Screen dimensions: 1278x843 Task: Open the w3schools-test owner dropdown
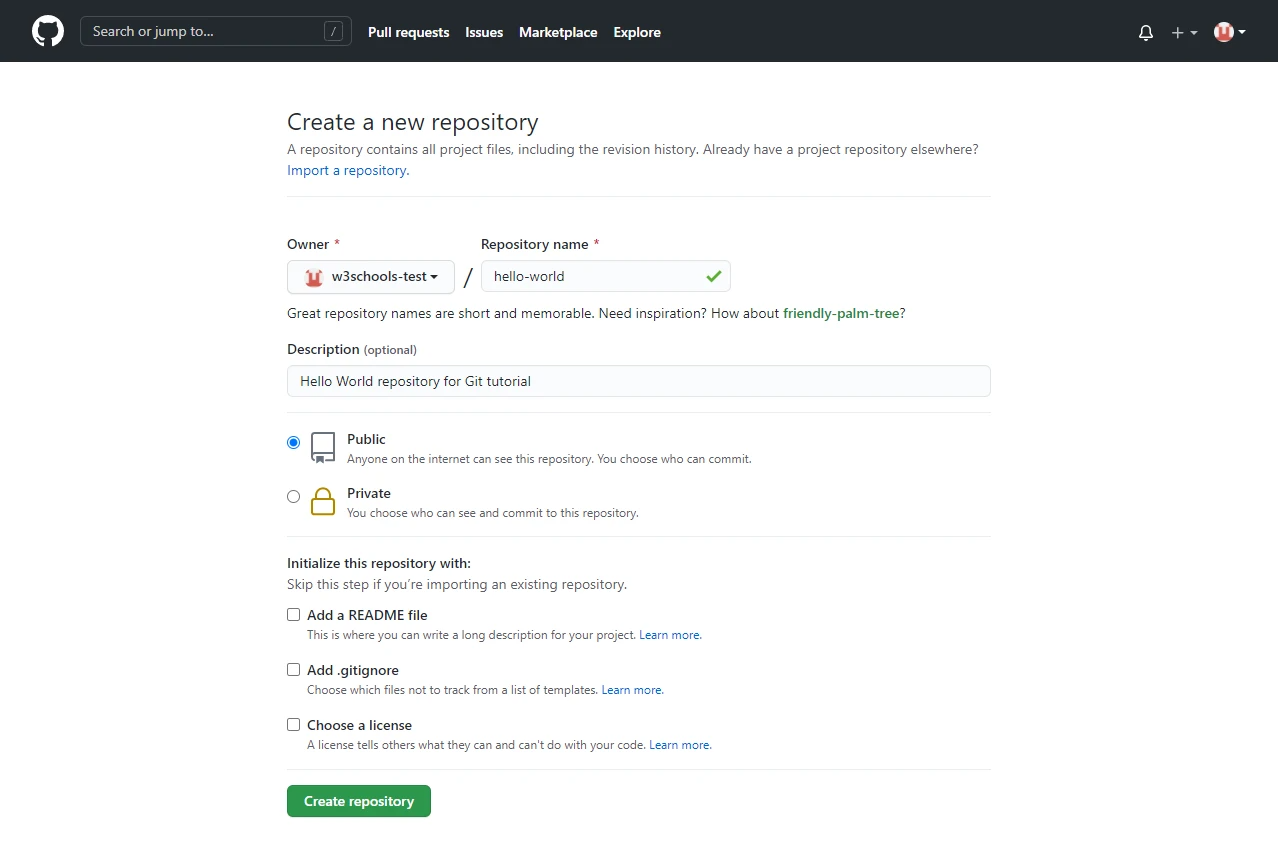pos(370,277)
